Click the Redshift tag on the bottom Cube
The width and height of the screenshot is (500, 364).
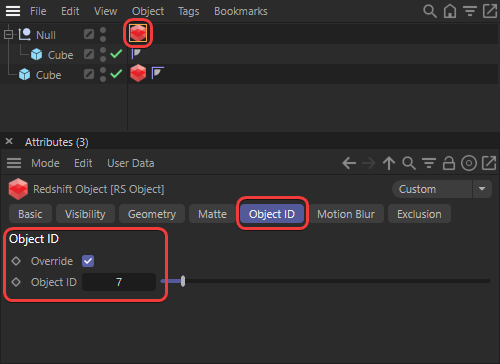(138, 73)
